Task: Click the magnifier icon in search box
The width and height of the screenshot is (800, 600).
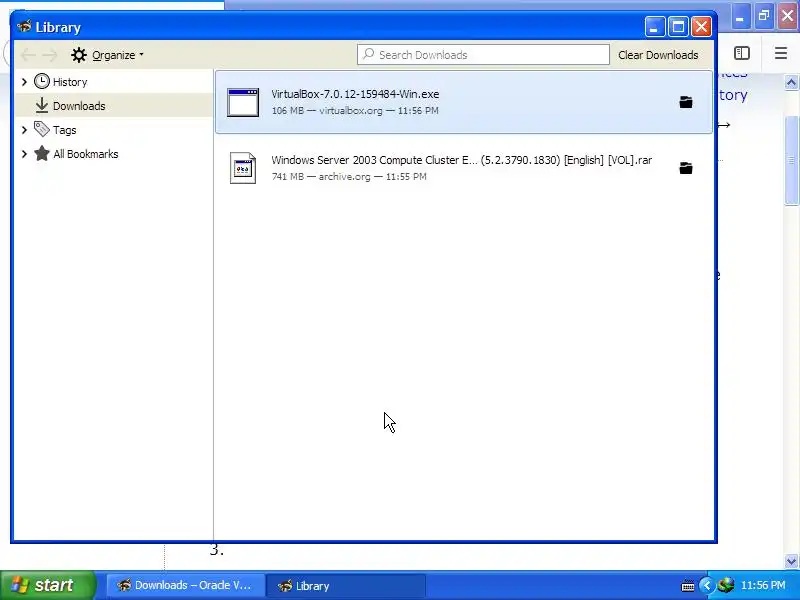Action: [x=368, y=54]
